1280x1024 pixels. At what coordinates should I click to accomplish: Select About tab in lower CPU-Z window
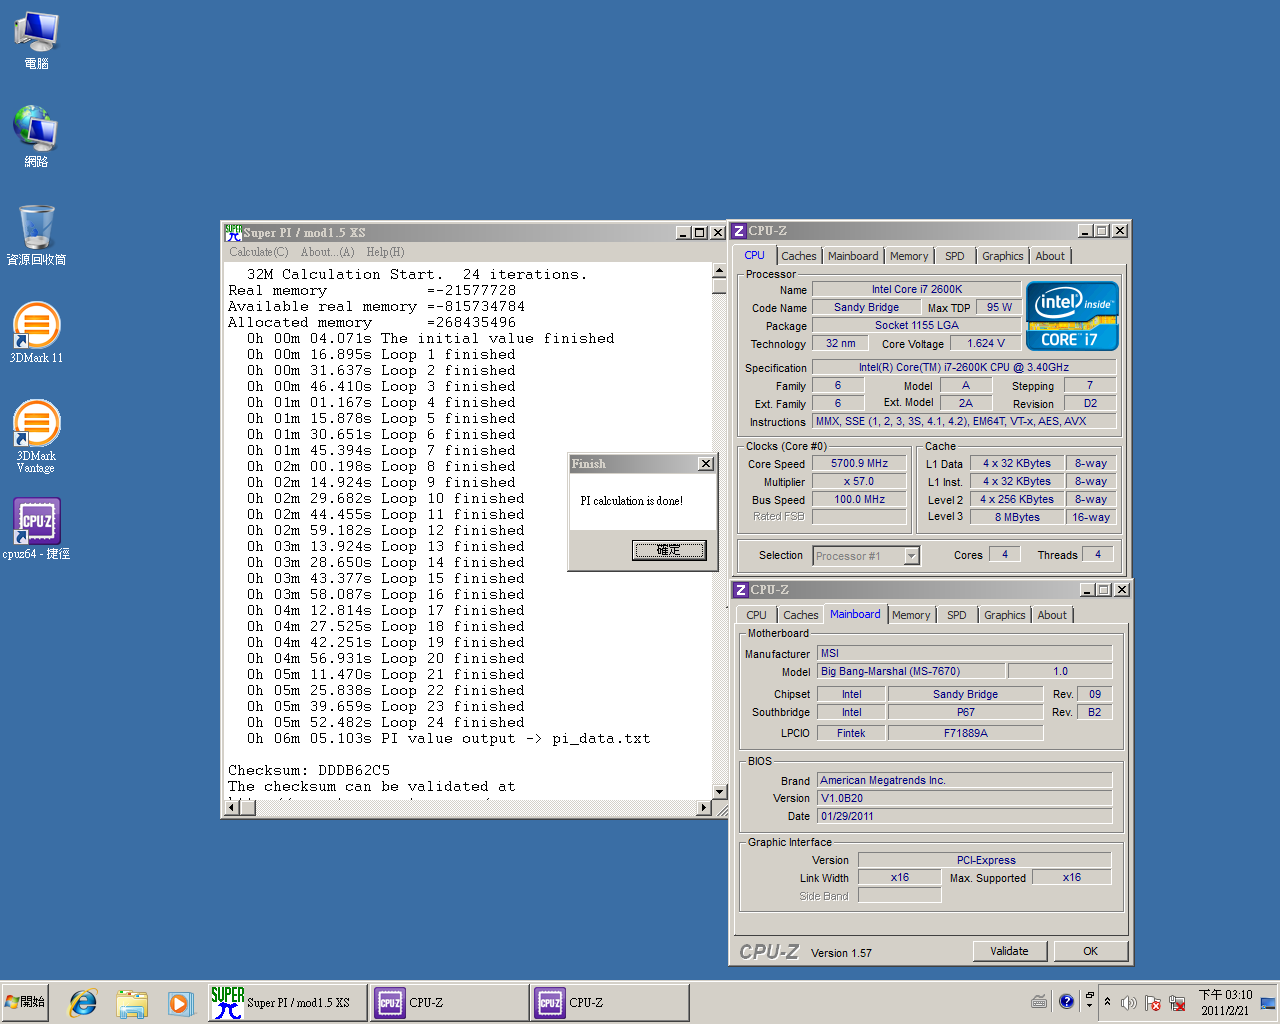click(1052, 615)
